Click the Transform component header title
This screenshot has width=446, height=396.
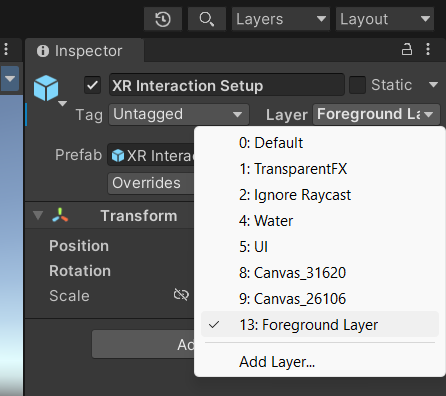(x=139, y=216)
